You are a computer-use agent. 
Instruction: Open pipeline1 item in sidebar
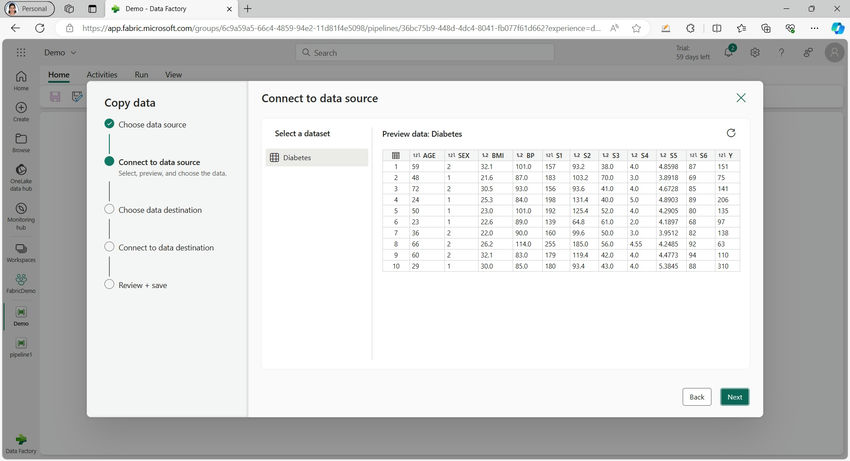21,348
